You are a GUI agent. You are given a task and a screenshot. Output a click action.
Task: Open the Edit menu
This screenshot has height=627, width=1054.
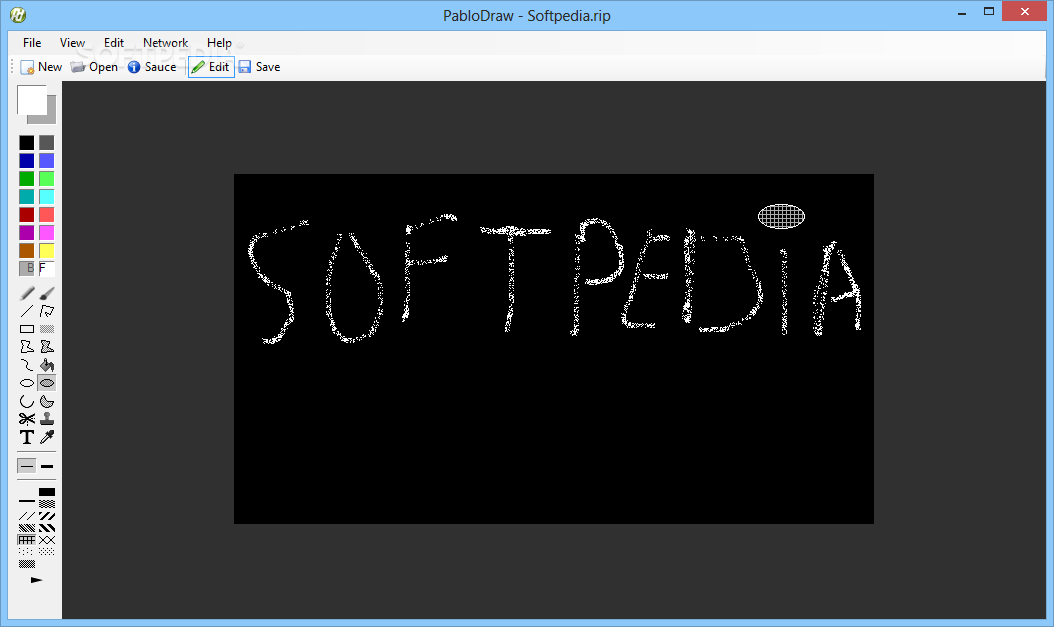click(x=114, y=42)
